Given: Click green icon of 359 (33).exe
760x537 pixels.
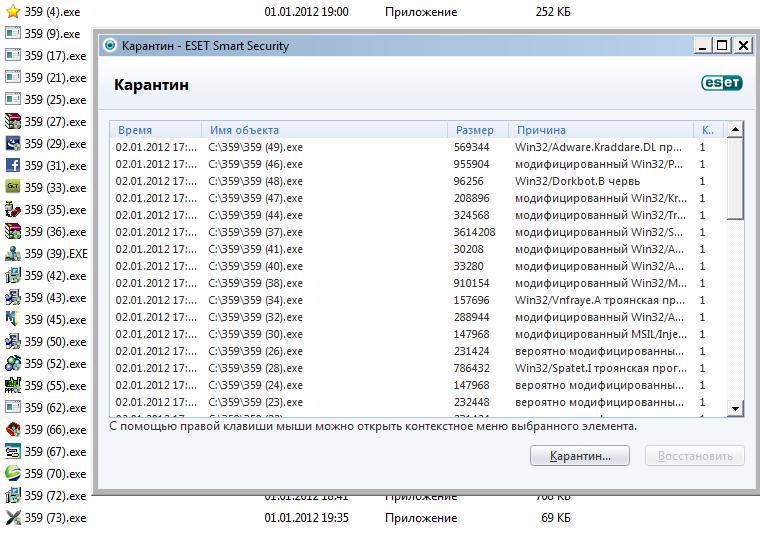Looking at the screenshot, I should [x=13, y=187].
